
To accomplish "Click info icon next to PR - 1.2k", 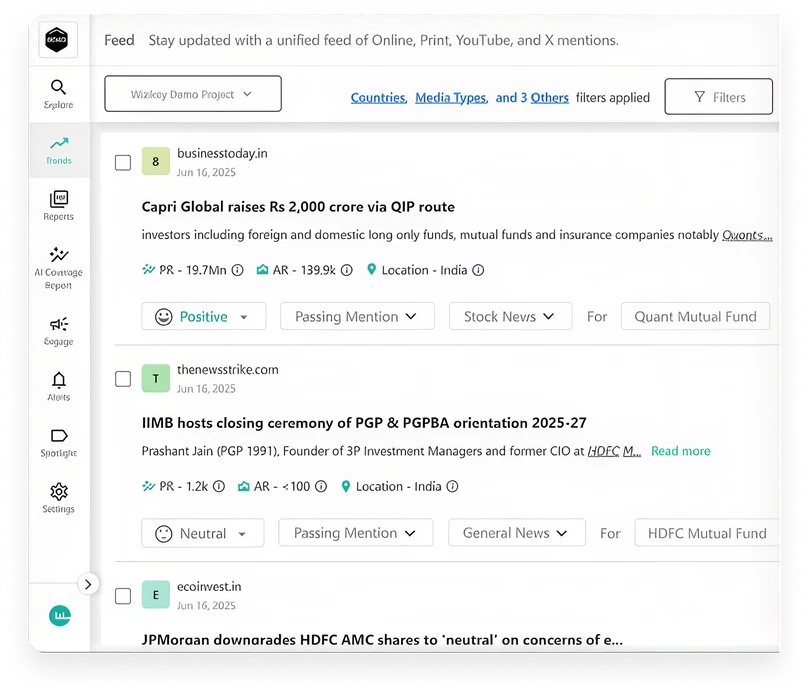I will 219,486.
